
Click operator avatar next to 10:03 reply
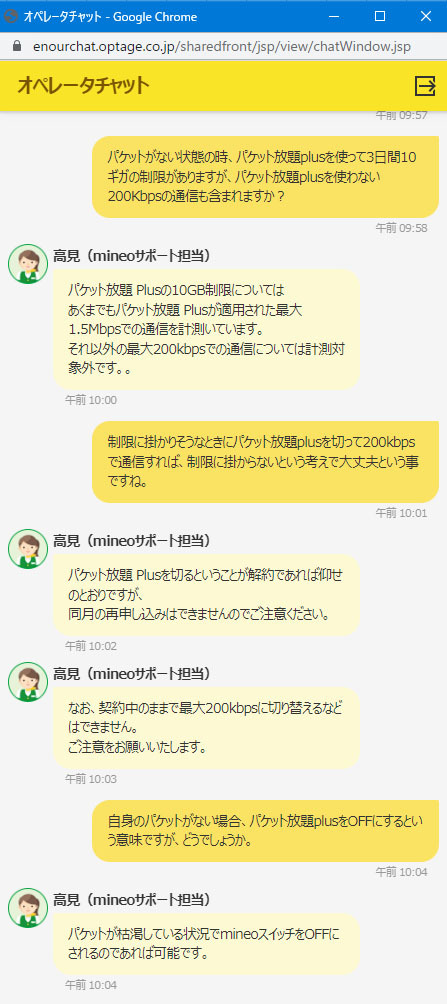(x=28, y=682)
